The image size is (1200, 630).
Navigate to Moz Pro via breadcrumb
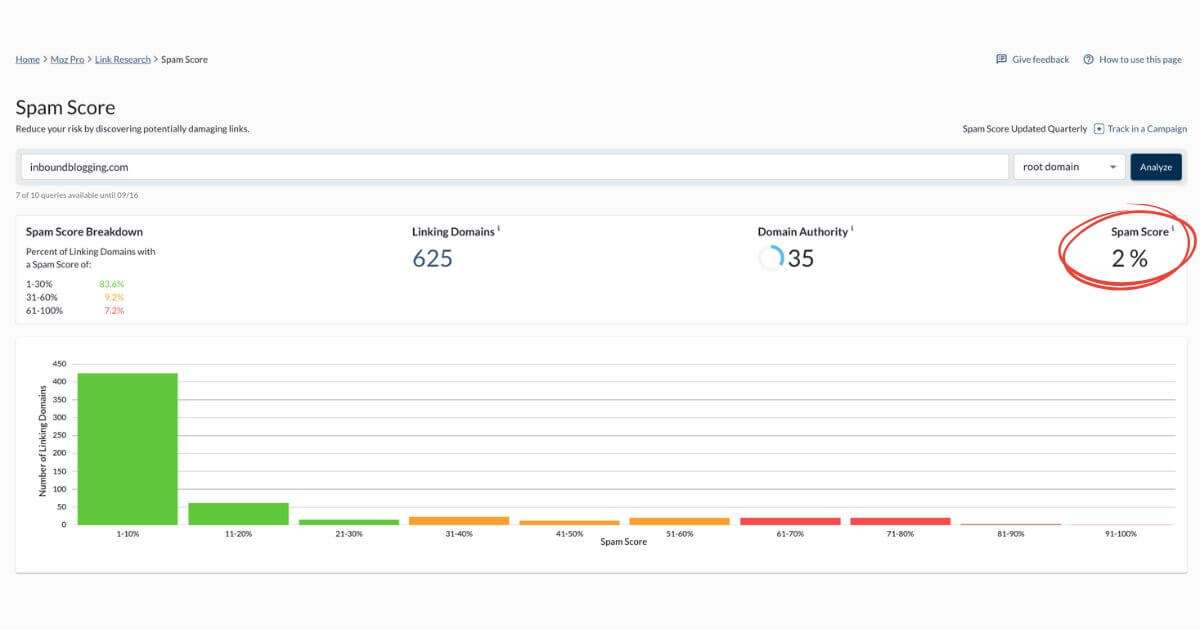pyautogui.click(x=66, y=59)
